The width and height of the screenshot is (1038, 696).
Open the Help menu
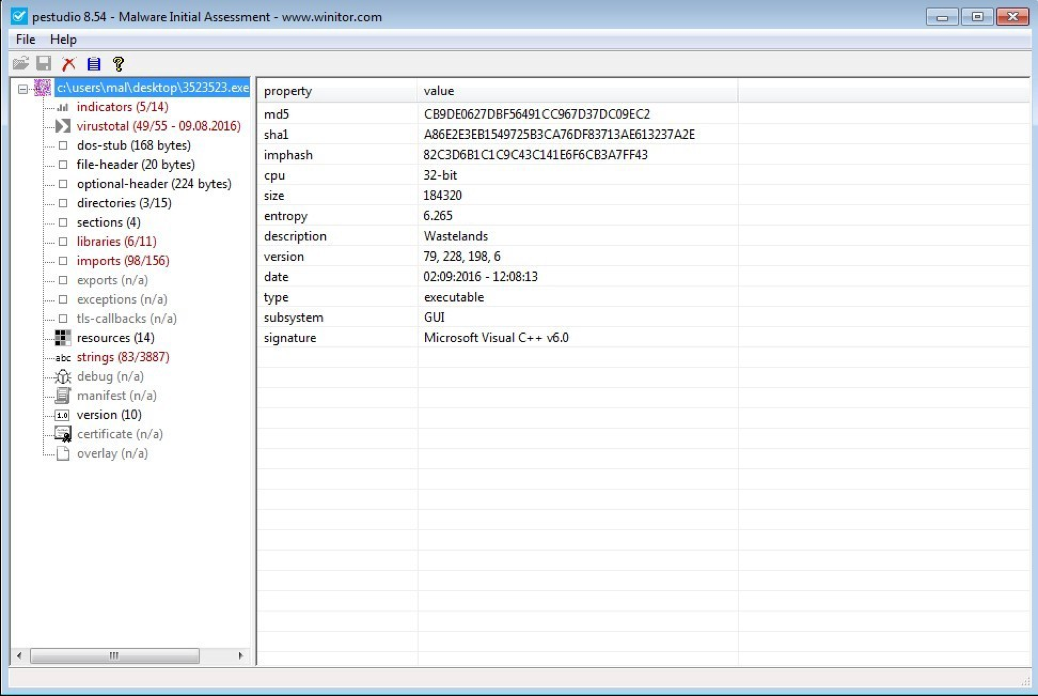point(63,40)
